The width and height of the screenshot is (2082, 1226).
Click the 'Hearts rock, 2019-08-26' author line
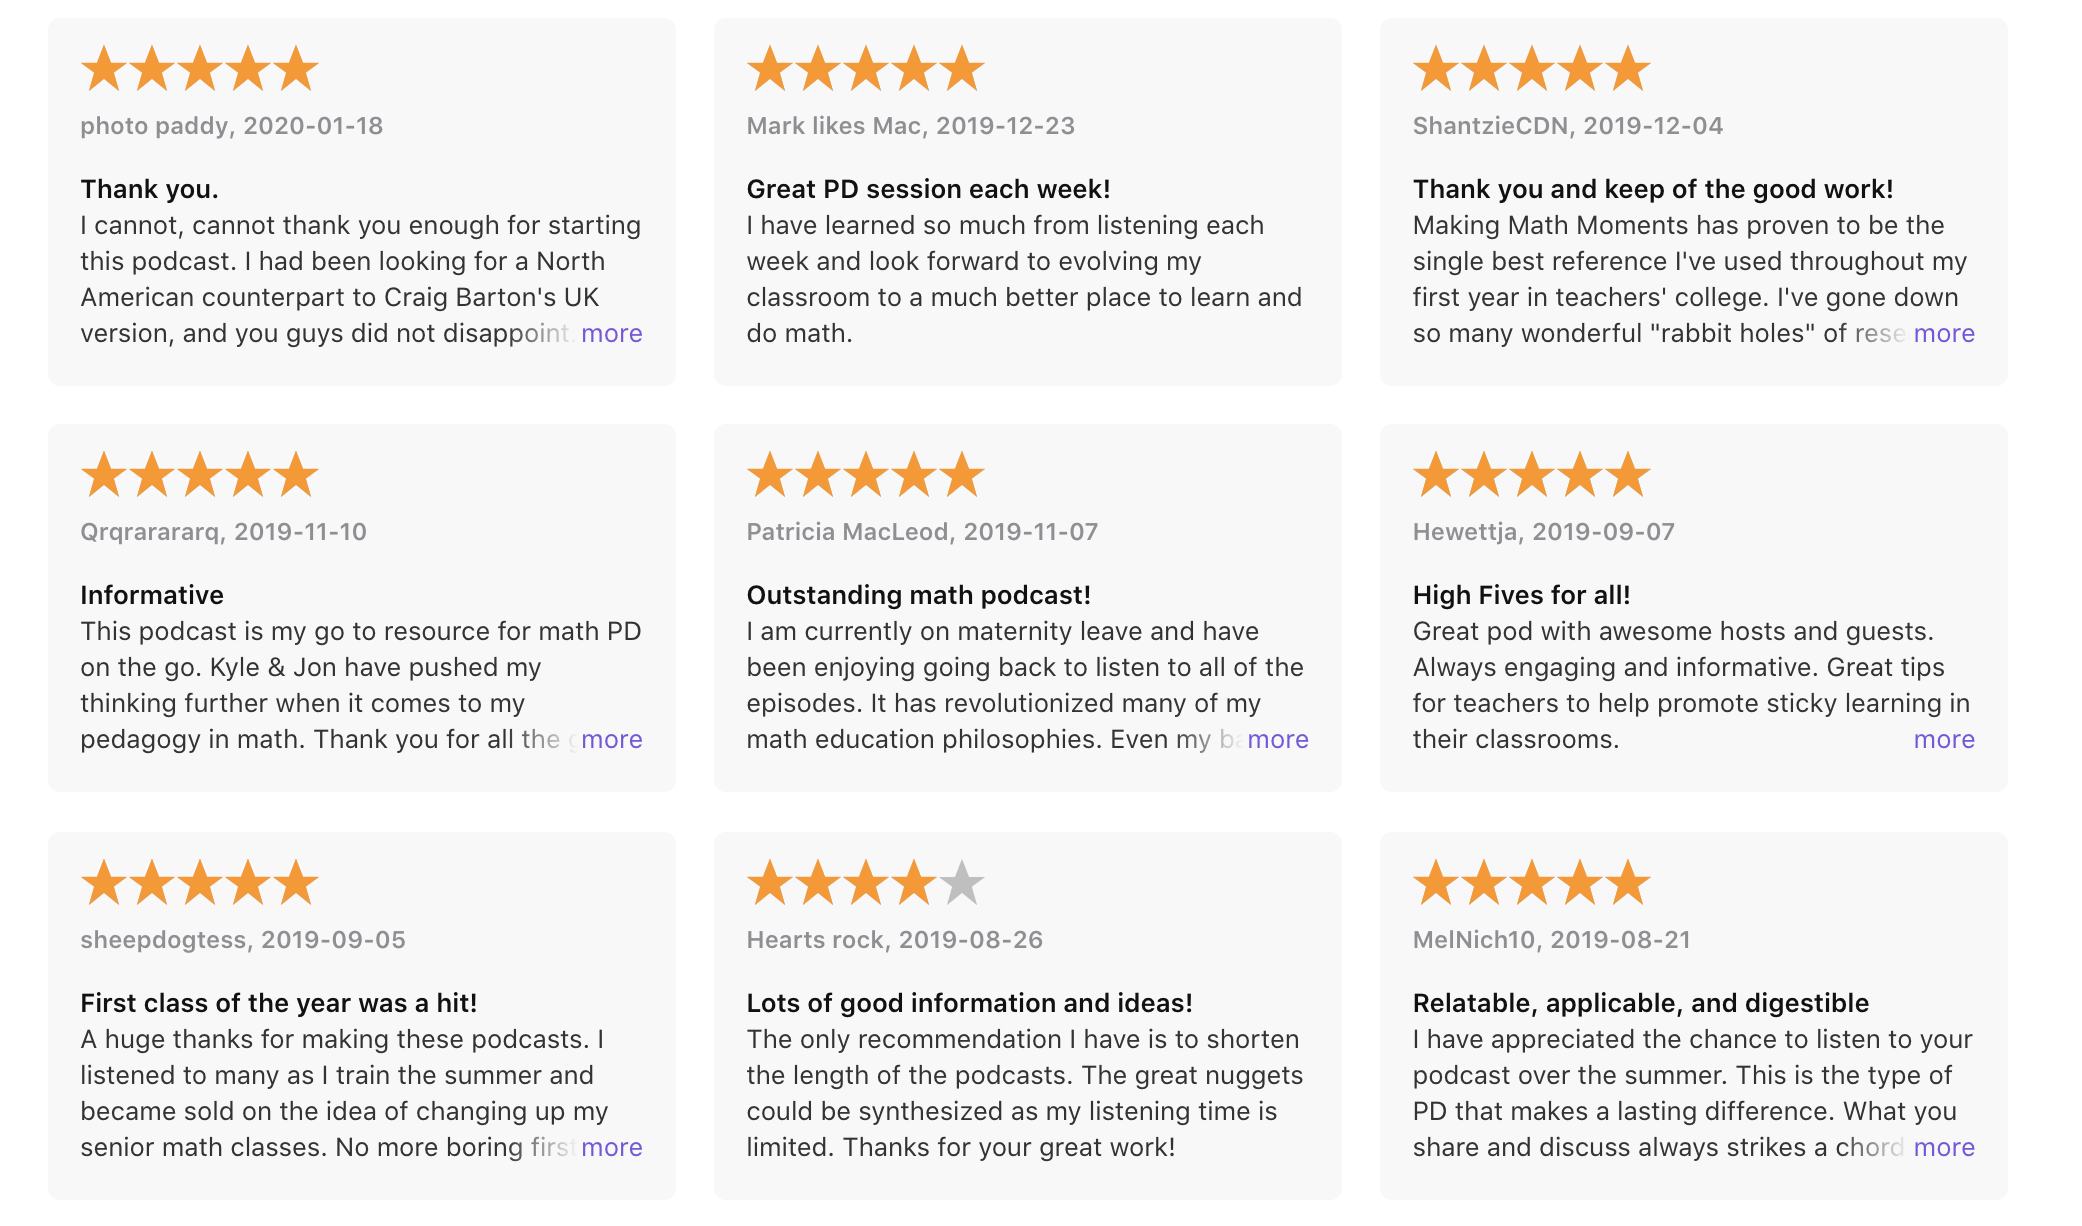(894, 940)
